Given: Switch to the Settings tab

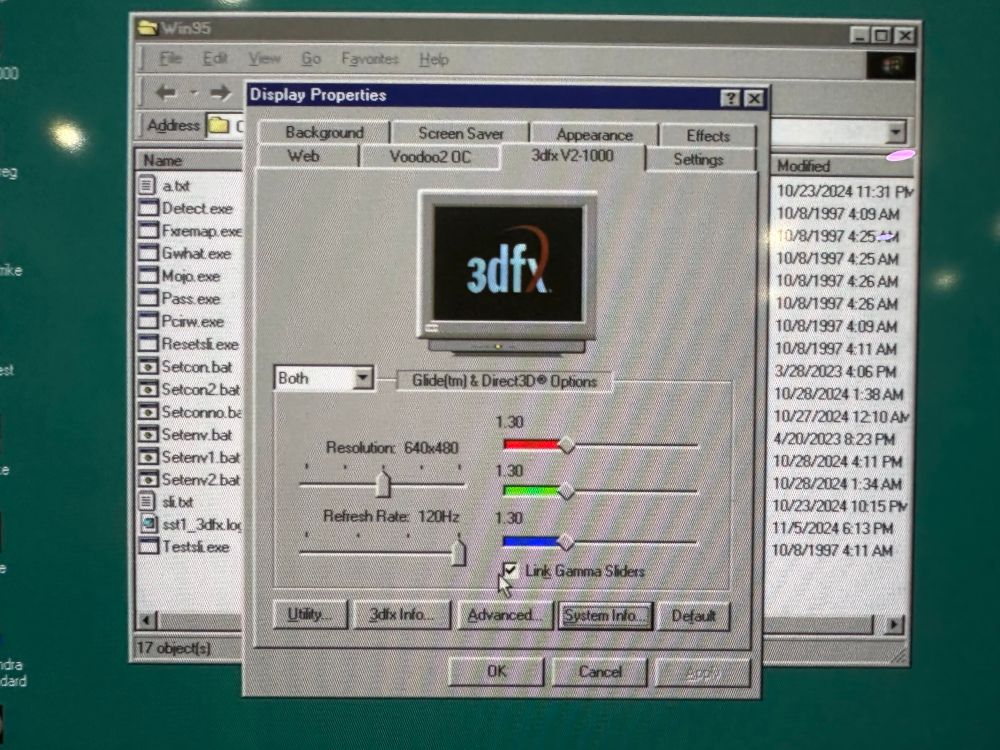Looking at the screenshot, I should click(x=698, y=159).
